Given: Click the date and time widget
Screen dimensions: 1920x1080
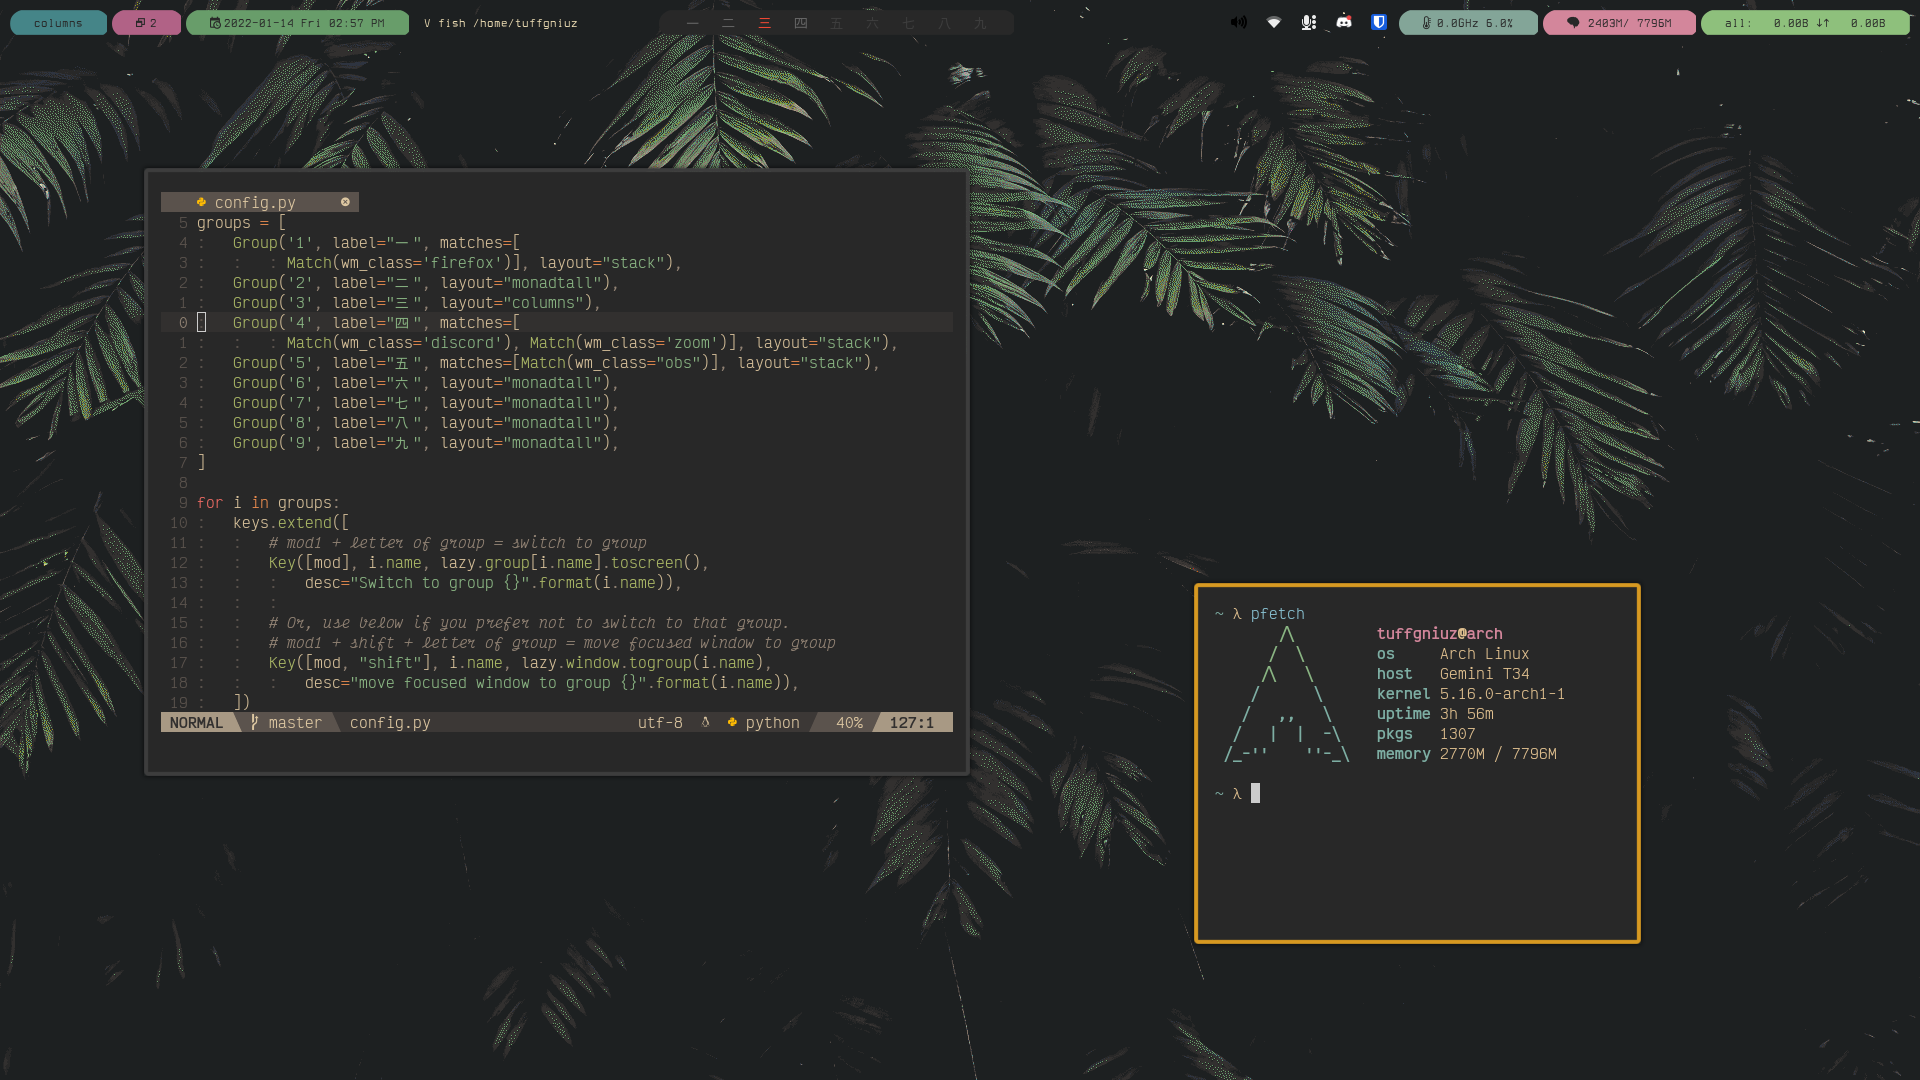Looking at the screenshot, I should [x=297, y=23].
